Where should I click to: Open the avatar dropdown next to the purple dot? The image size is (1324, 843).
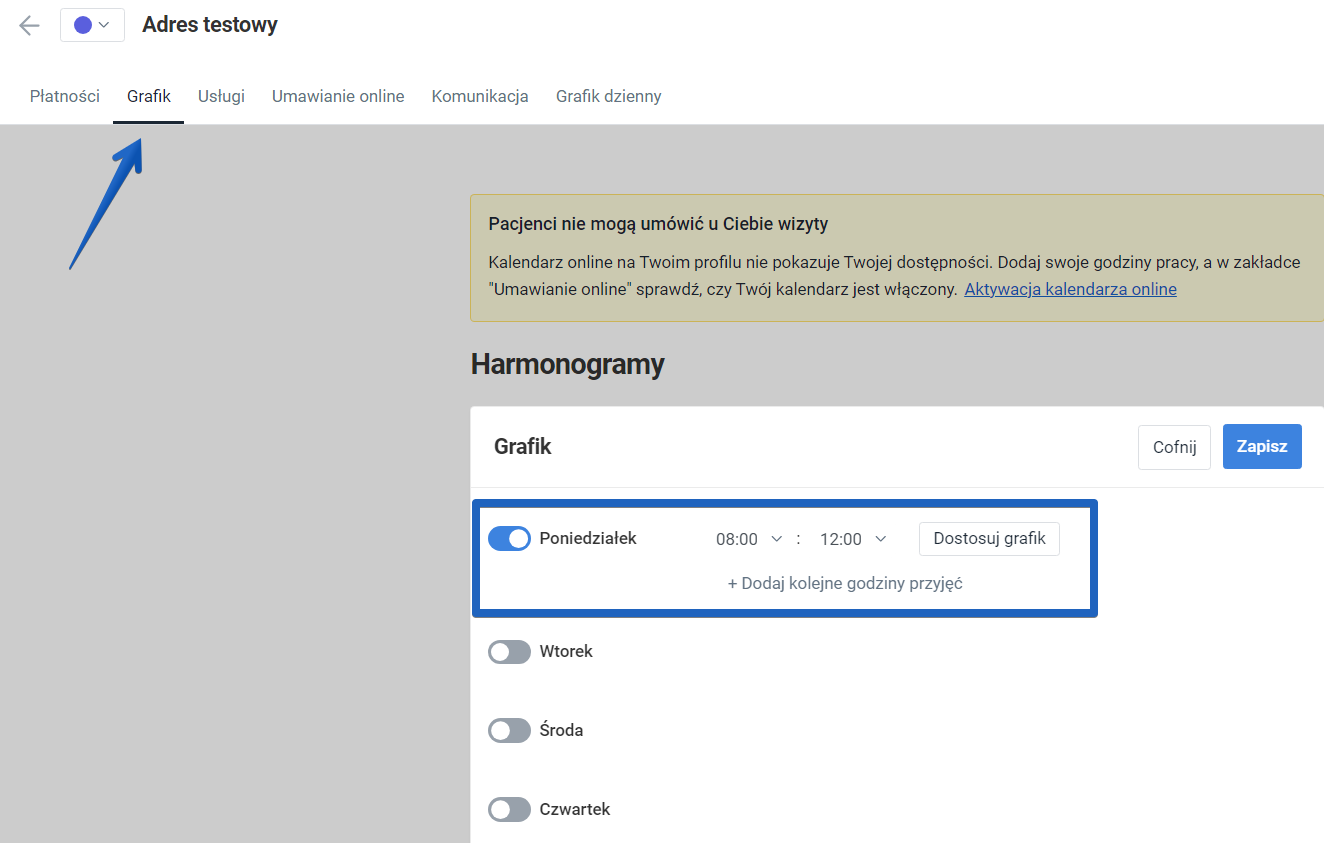pyautogui.click(x=101, y=25)
